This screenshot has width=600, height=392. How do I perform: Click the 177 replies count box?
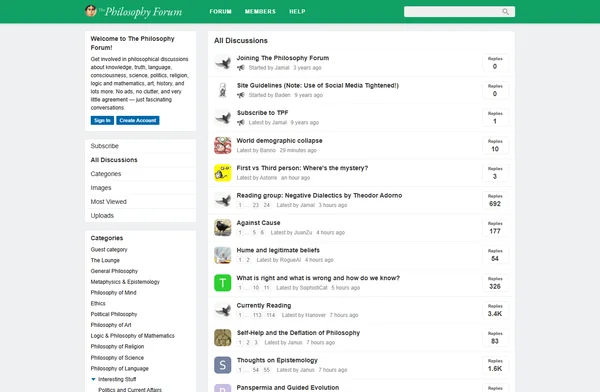(495, 227)
